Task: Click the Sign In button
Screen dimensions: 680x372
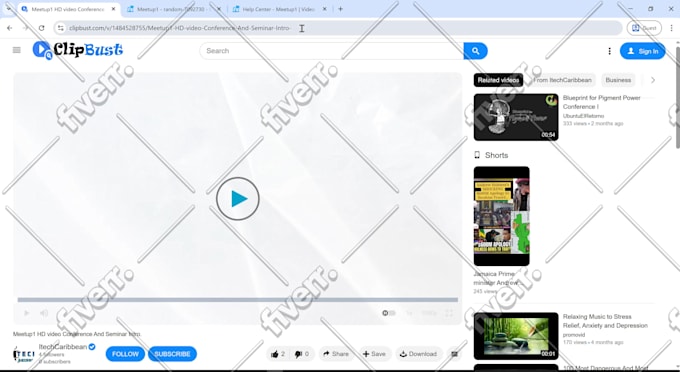Action: (x=642, y=51)
